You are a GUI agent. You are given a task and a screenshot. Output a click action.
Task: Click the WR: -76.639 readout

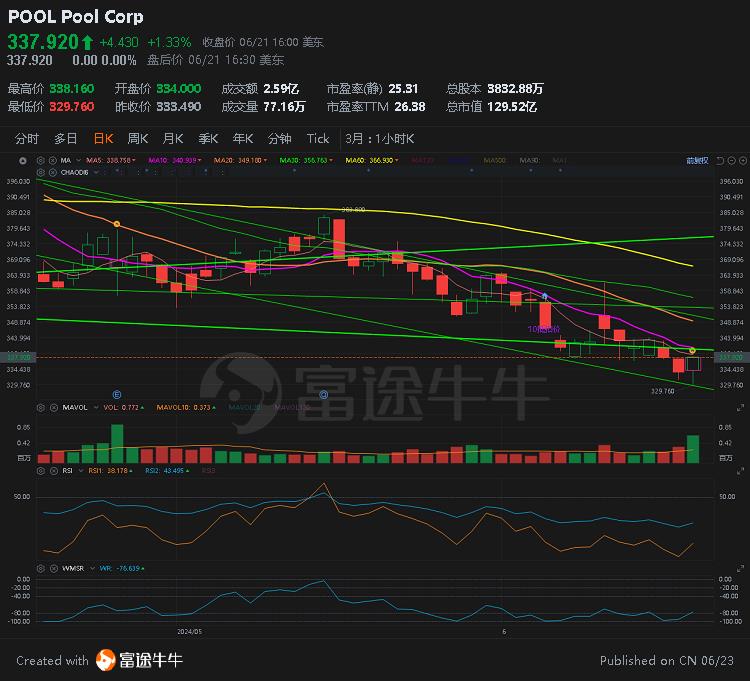tap(122, 568)
